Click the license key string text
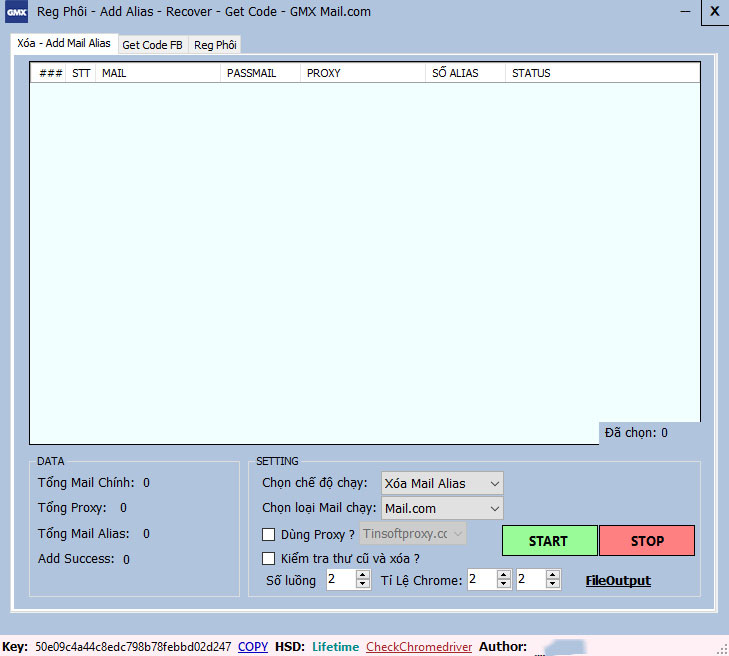The image size is (729, 656). 133,647
